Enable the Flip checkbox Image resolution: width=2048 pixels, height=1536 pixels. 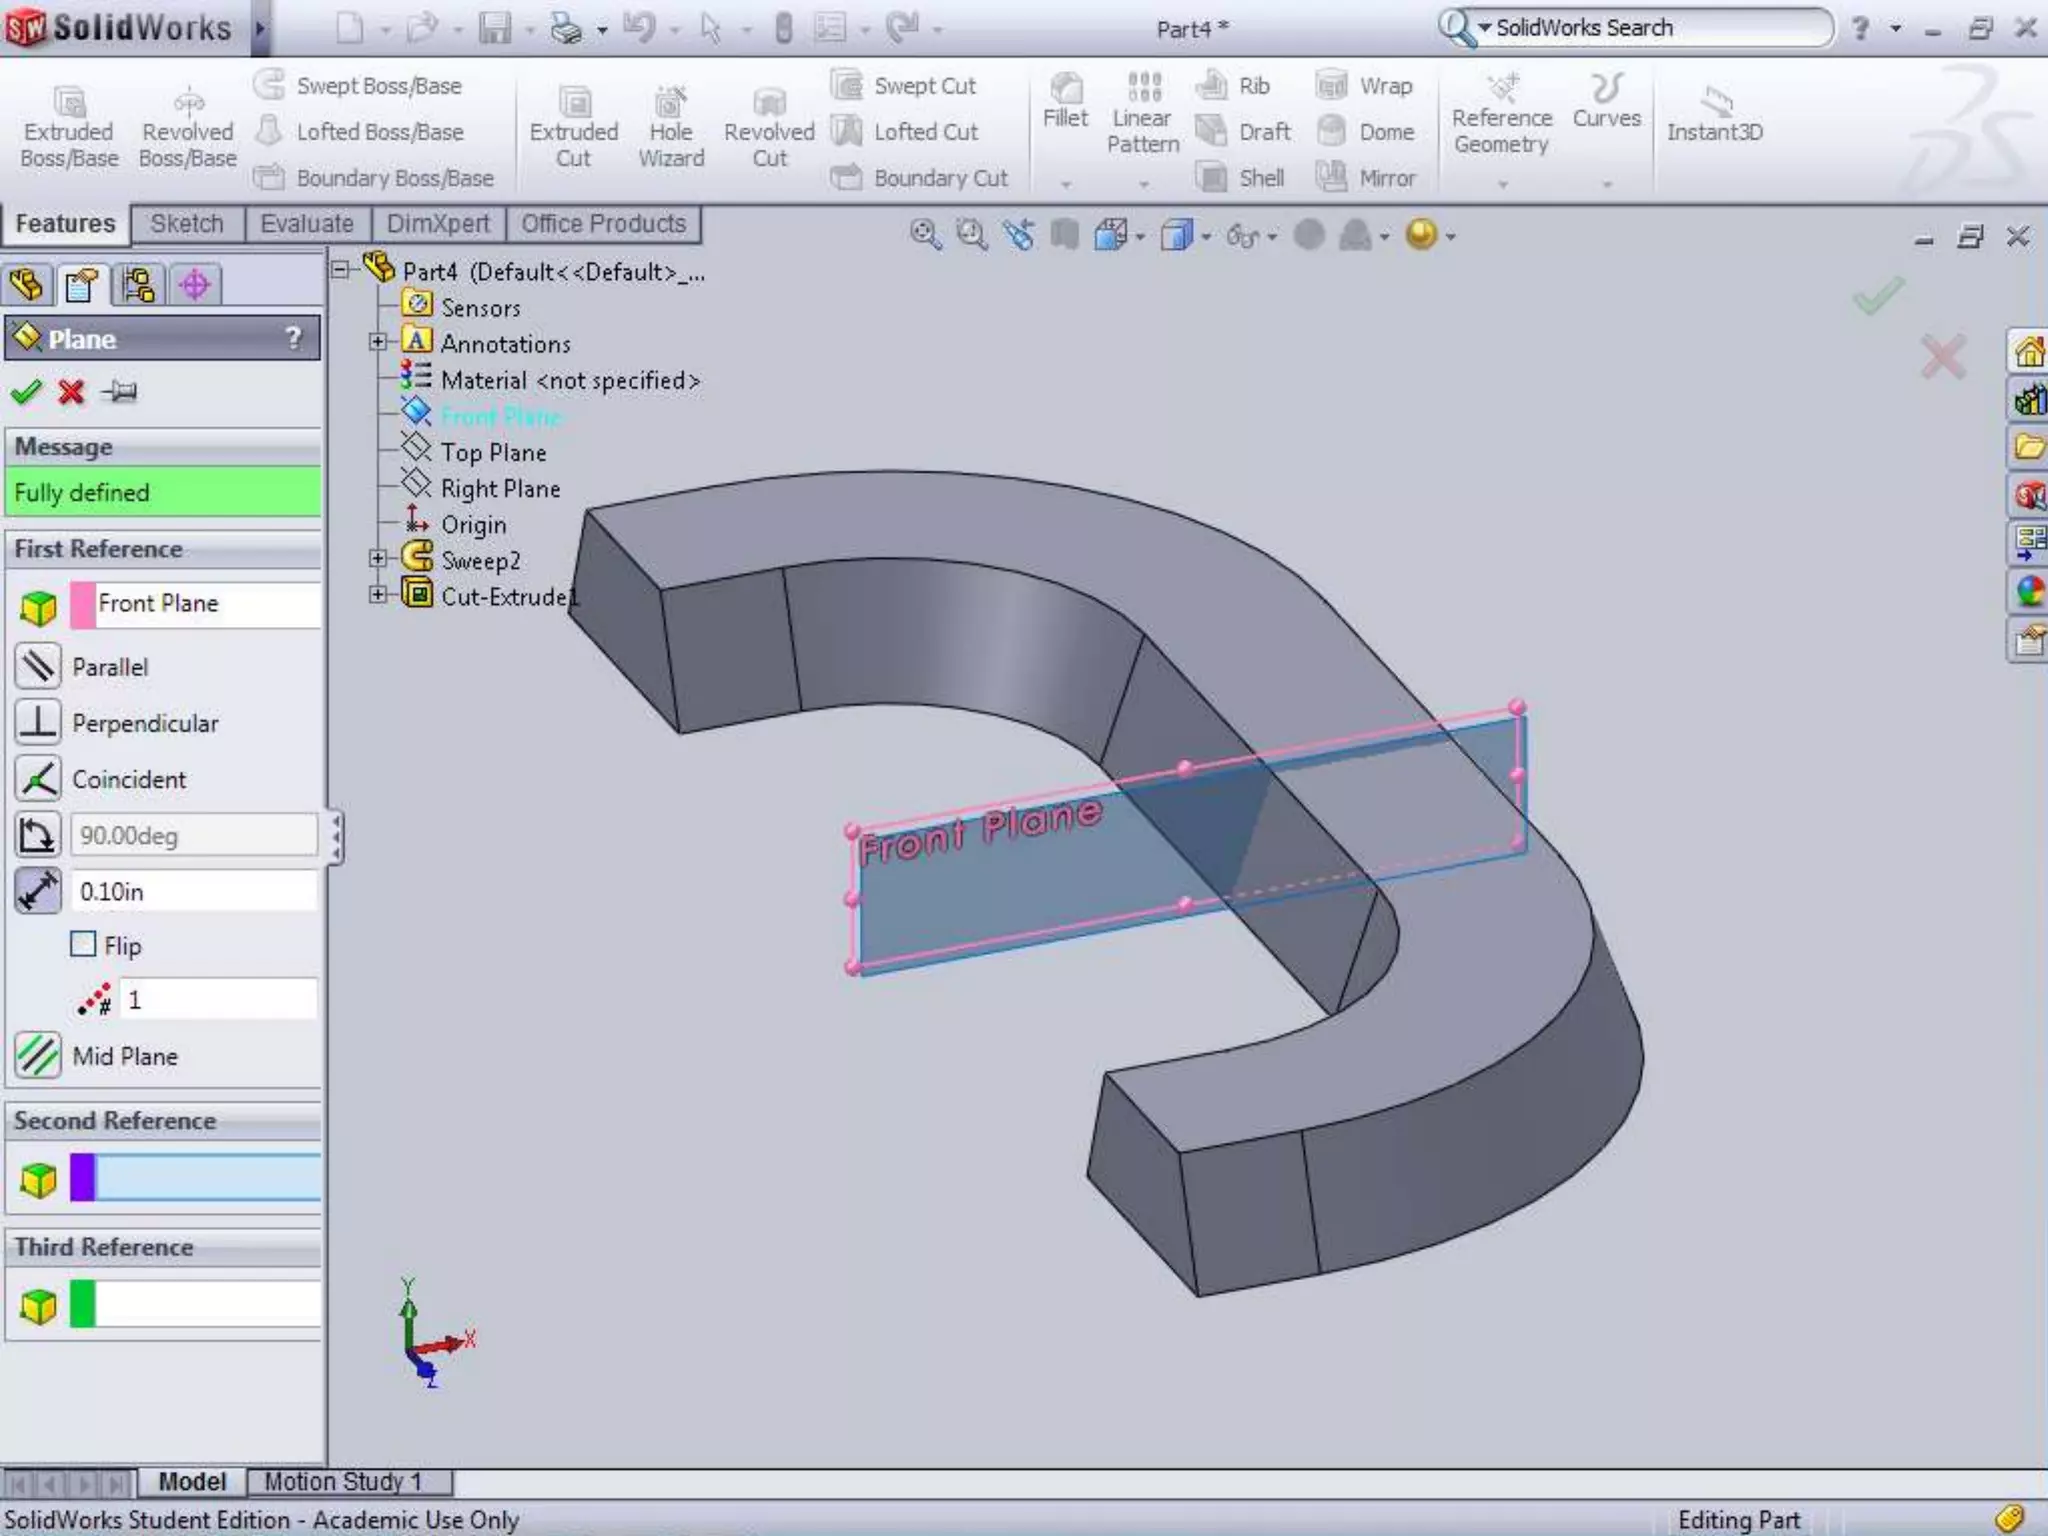click(x=84, y=945)
